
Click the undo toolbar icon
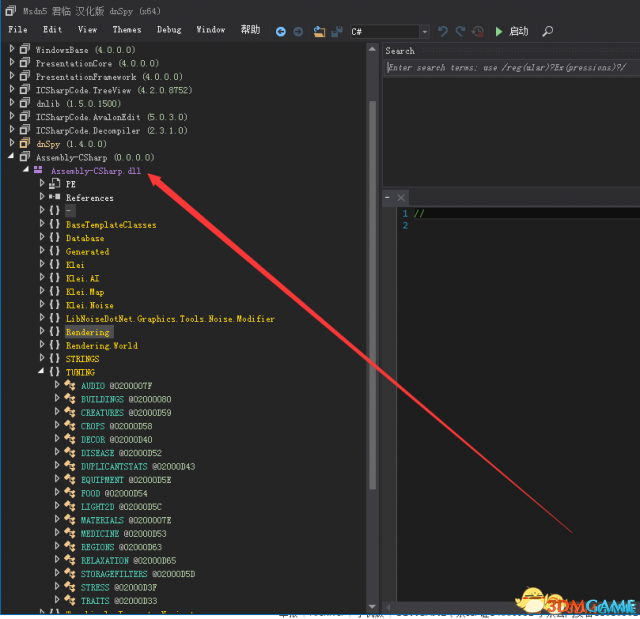pyautogui.click(x=443, y=31)
